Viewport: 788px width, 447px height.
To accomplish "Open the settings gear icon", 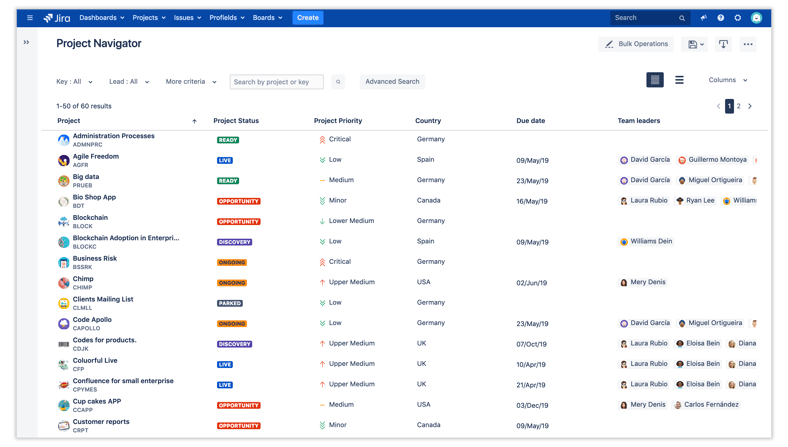I will click(x=737, y=18).
